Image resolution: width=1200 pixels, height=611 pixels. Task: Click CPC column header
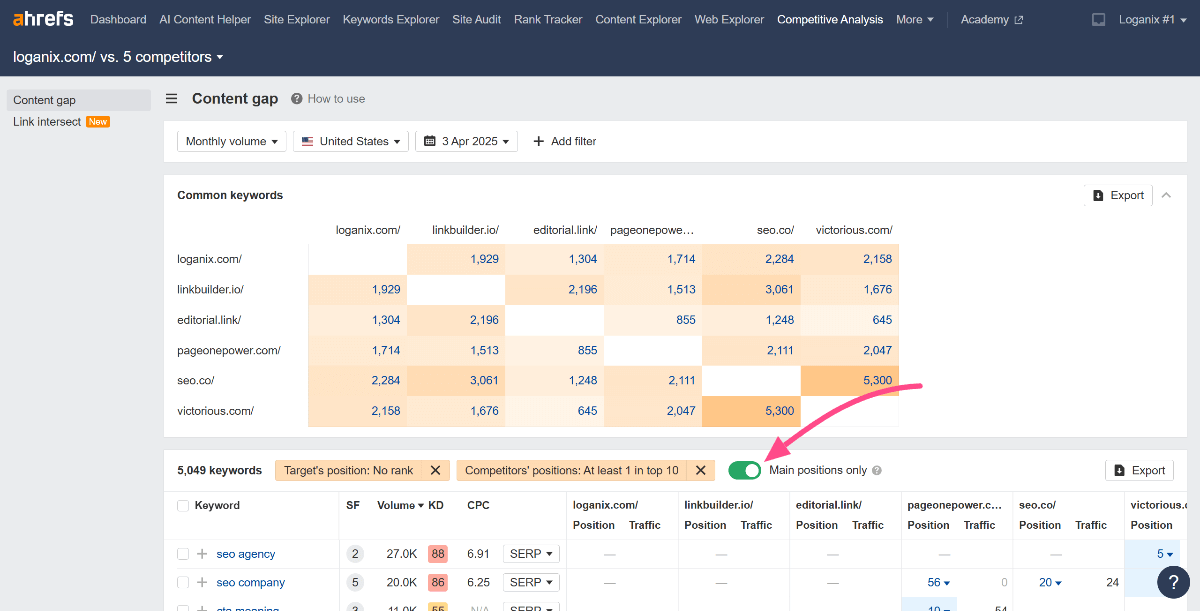(478, 506)
